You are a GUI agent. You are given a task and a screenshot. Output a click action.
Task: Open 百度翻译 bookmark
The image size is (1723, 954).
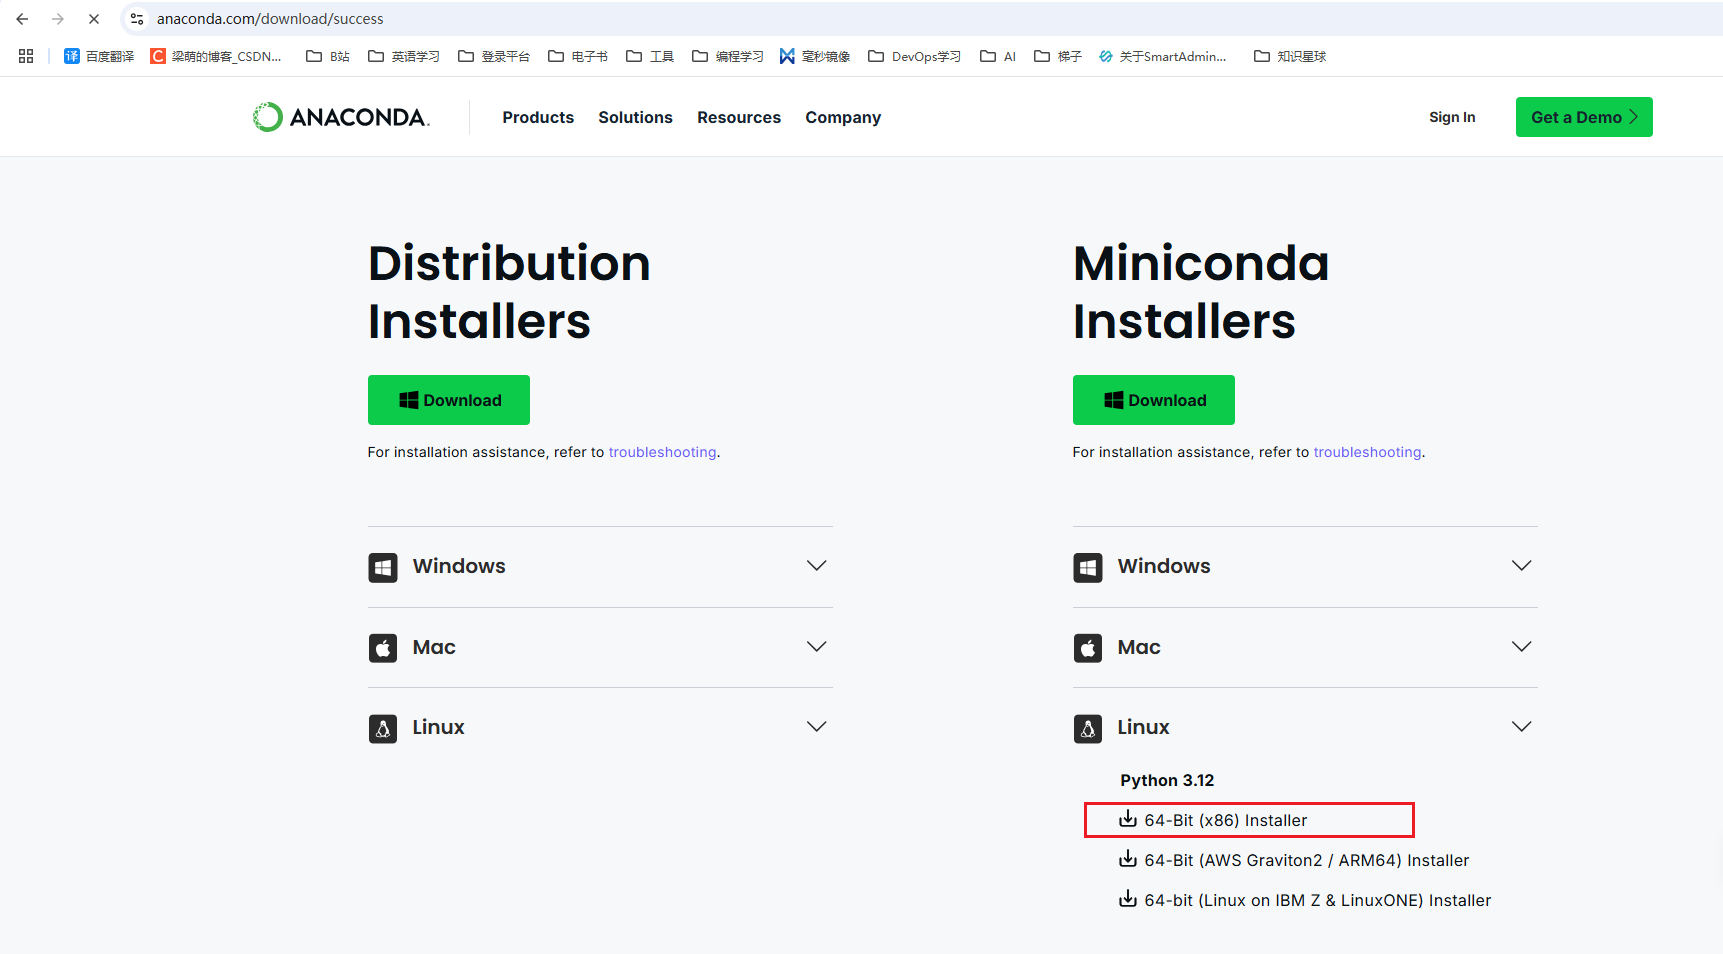point(99,56)
